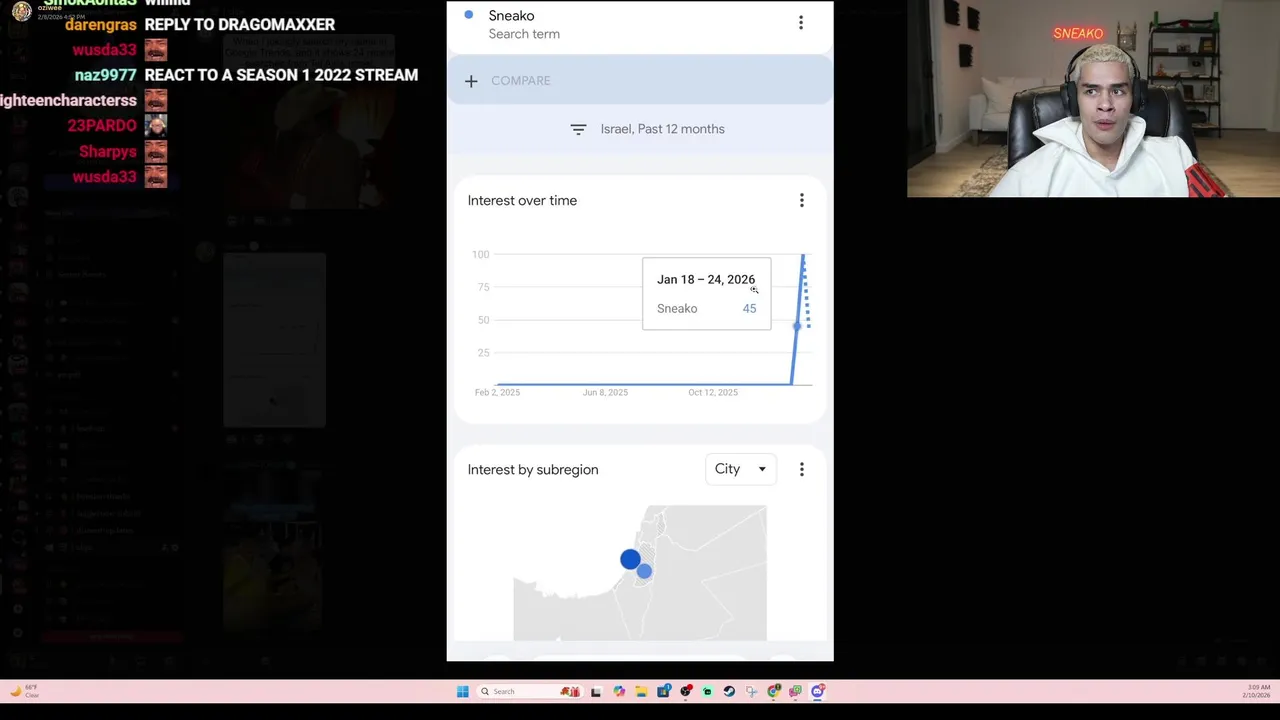
Task: Click the smaller light blue map bubble
Action: tap(644, 571)
